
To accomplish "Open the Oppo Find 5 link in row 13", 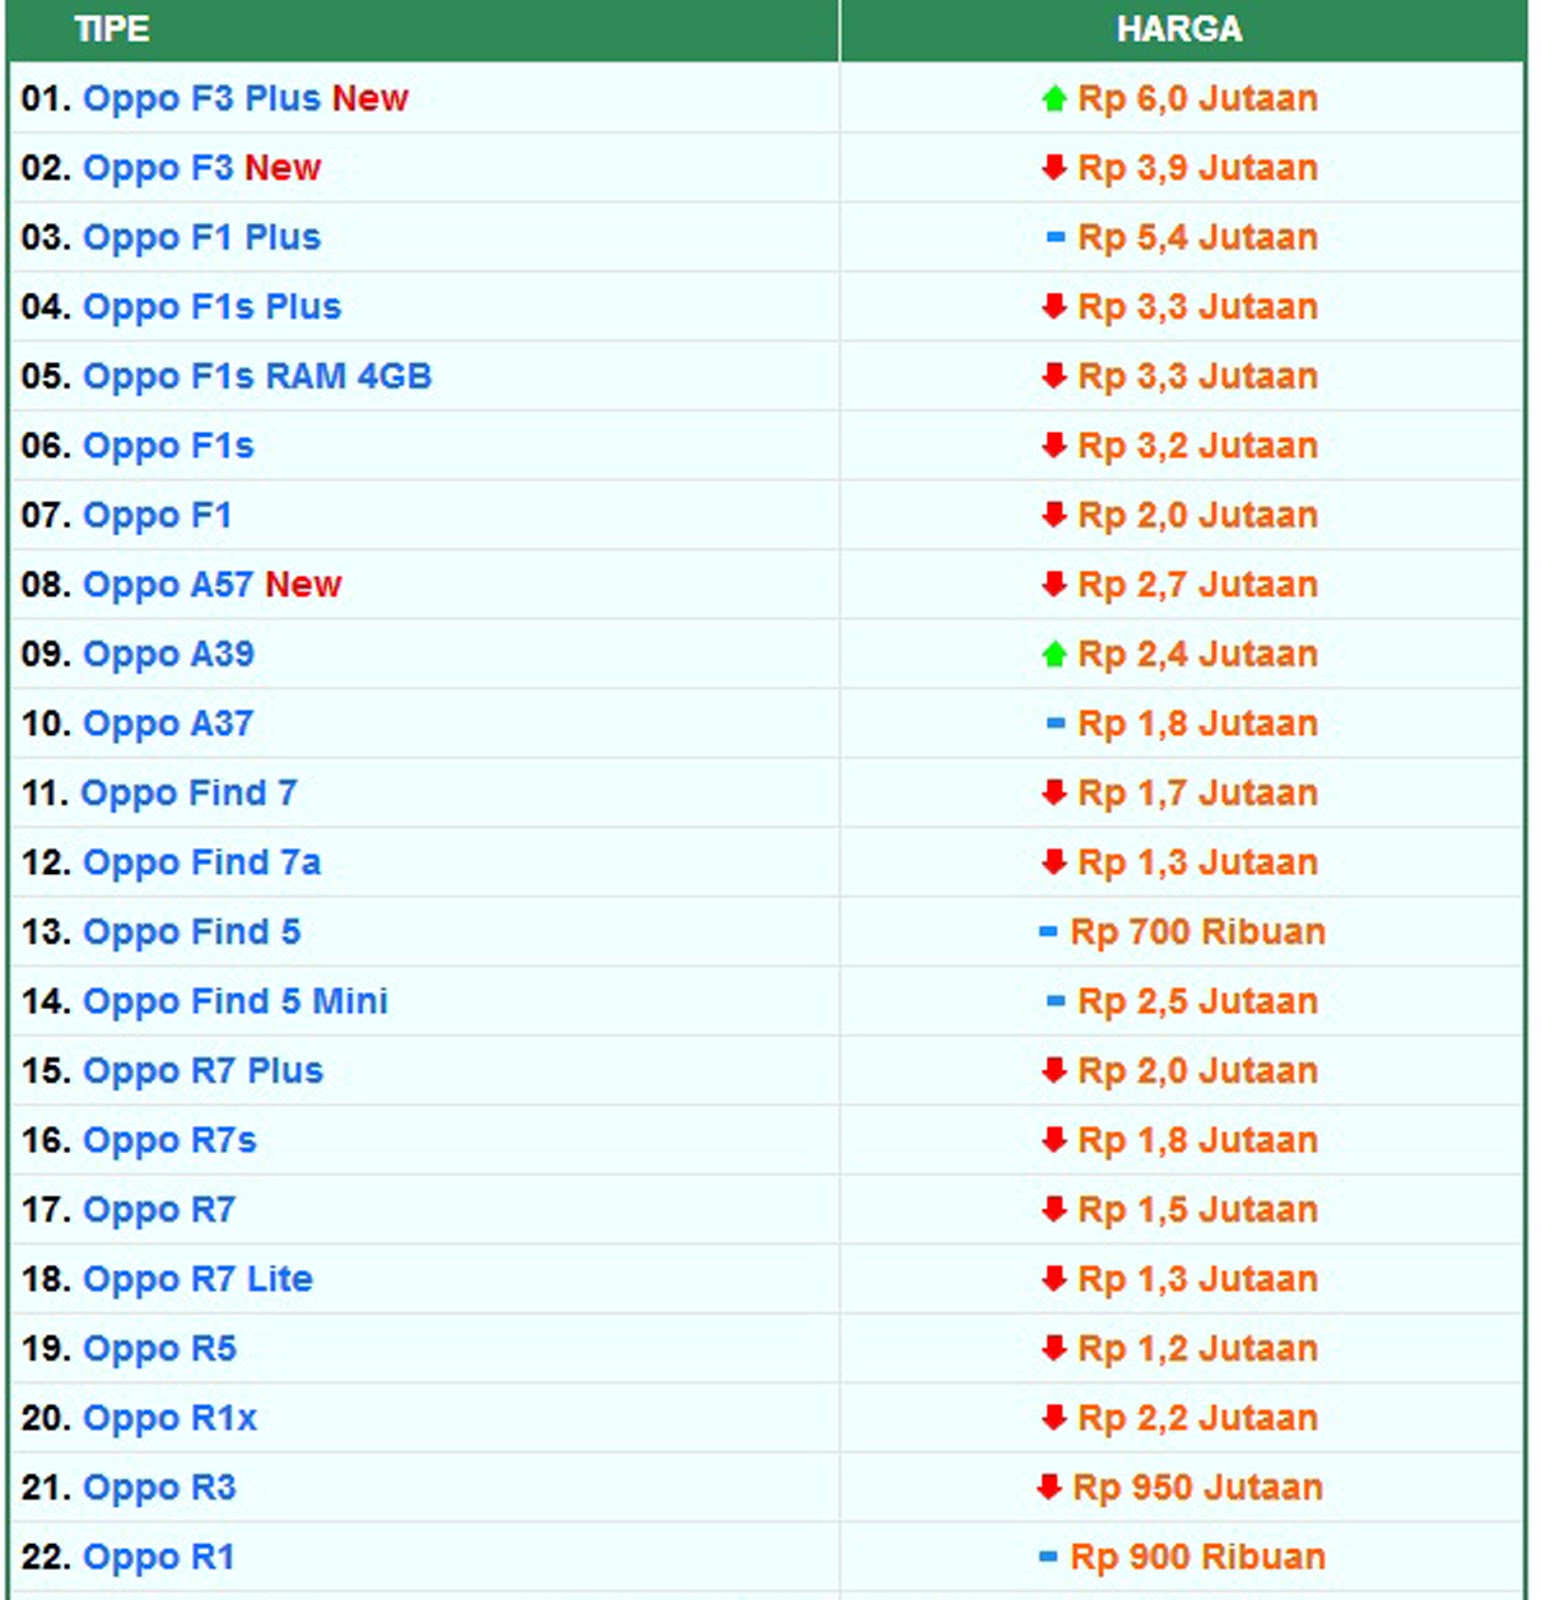I will 191,932.
